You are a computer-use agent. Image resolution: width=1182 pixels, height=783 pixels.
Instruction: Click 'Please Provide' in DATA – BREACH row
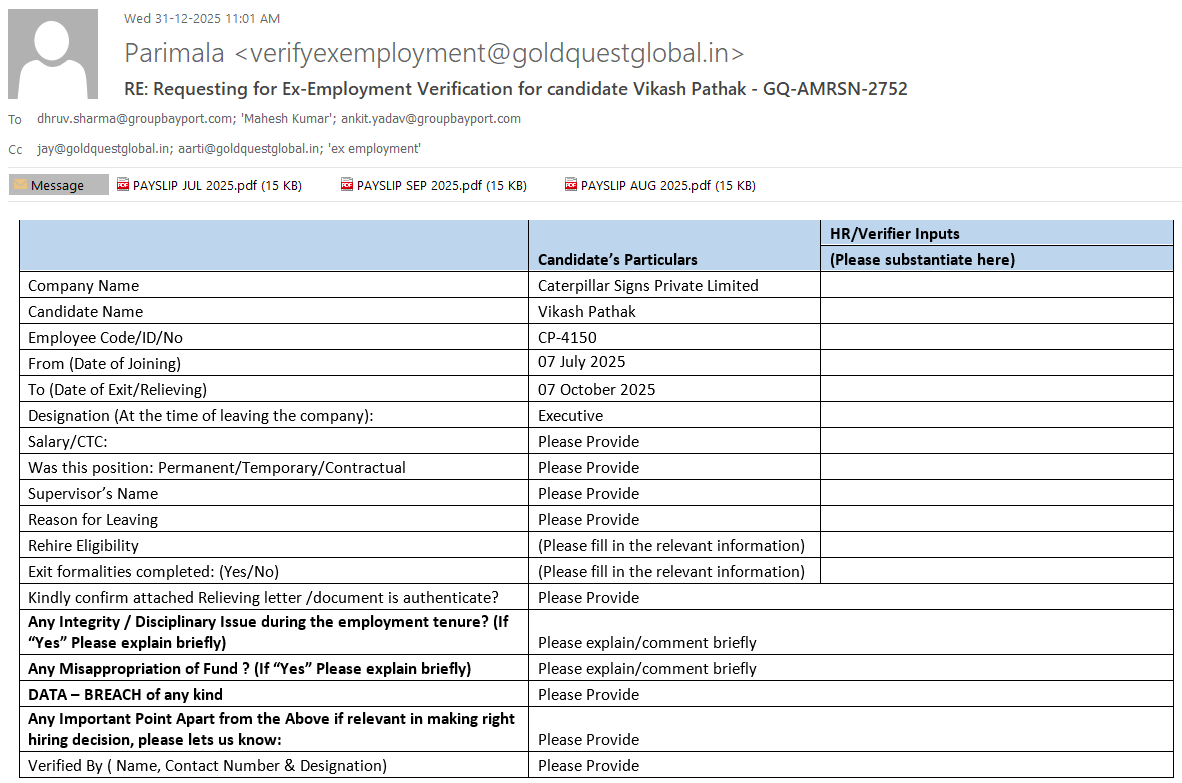[588, 695]
